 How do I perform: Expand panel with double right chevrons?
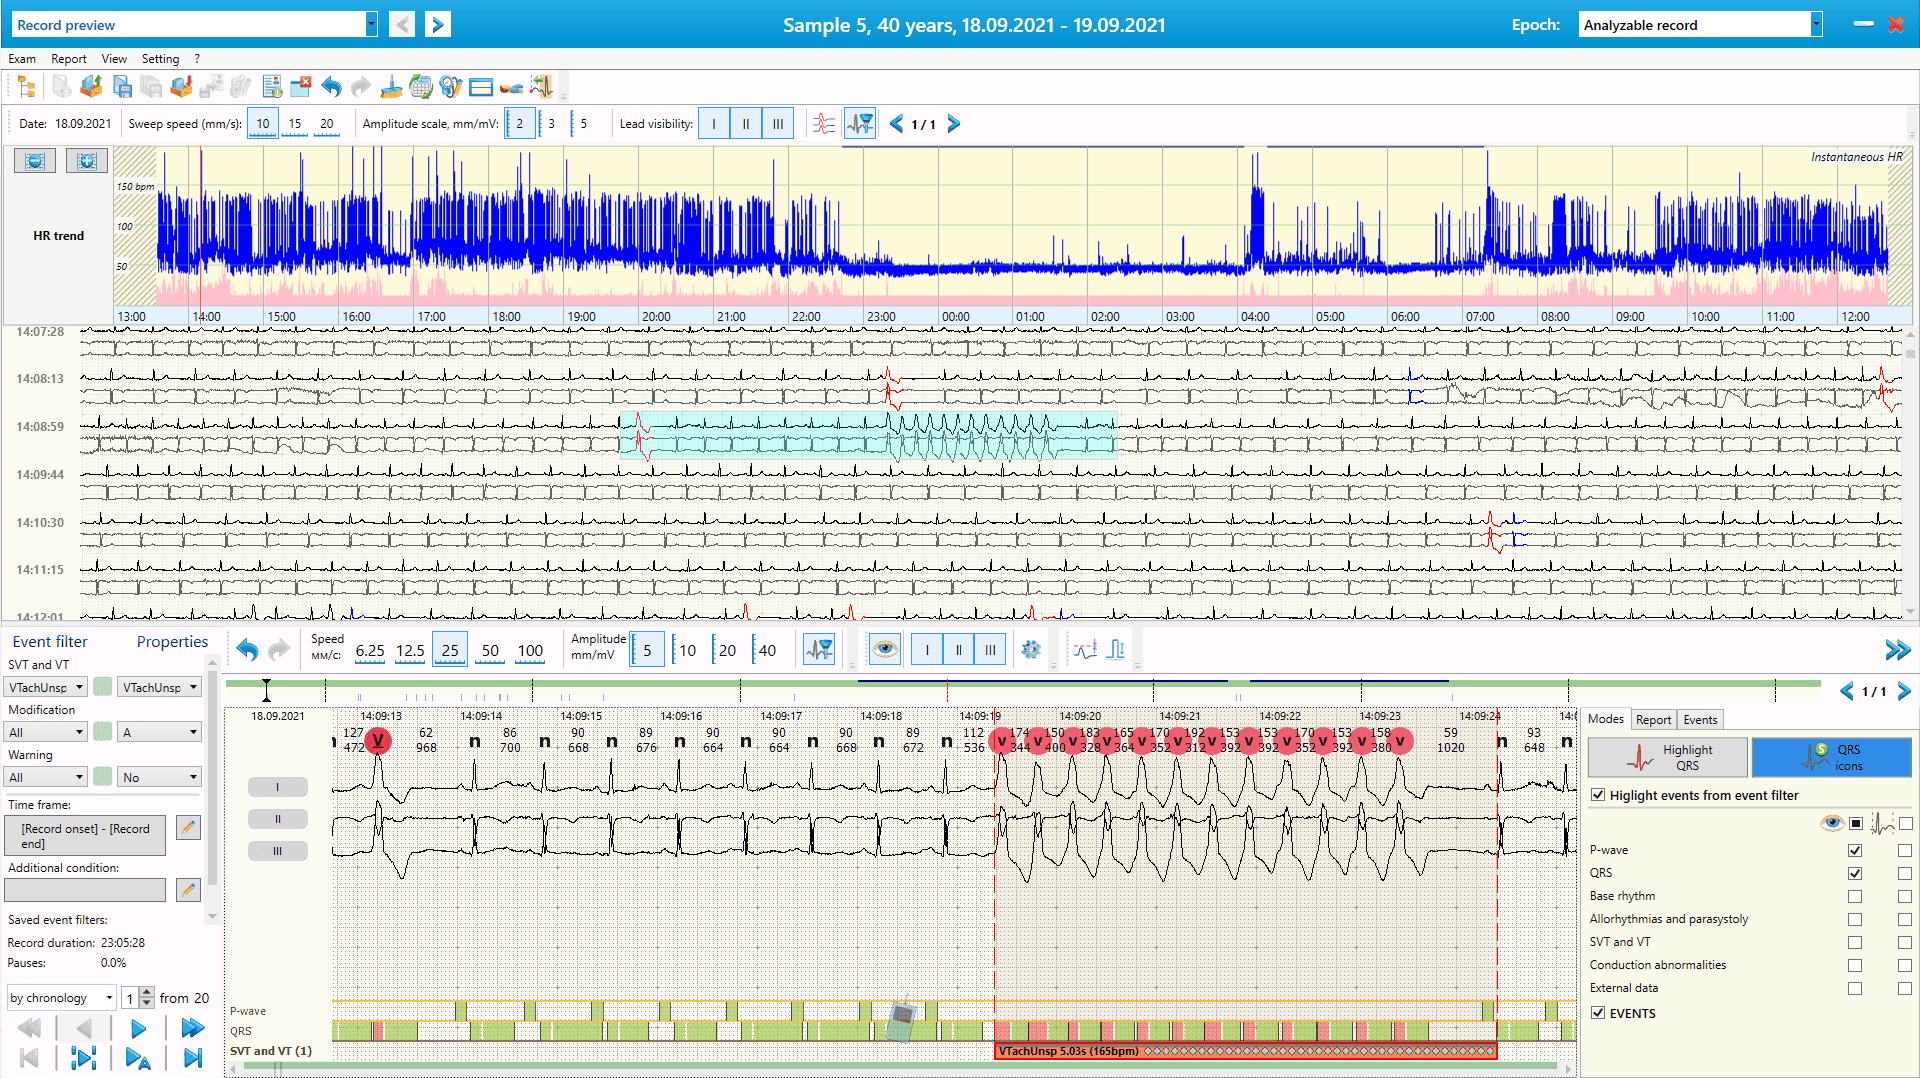[x=1897, y=650]
